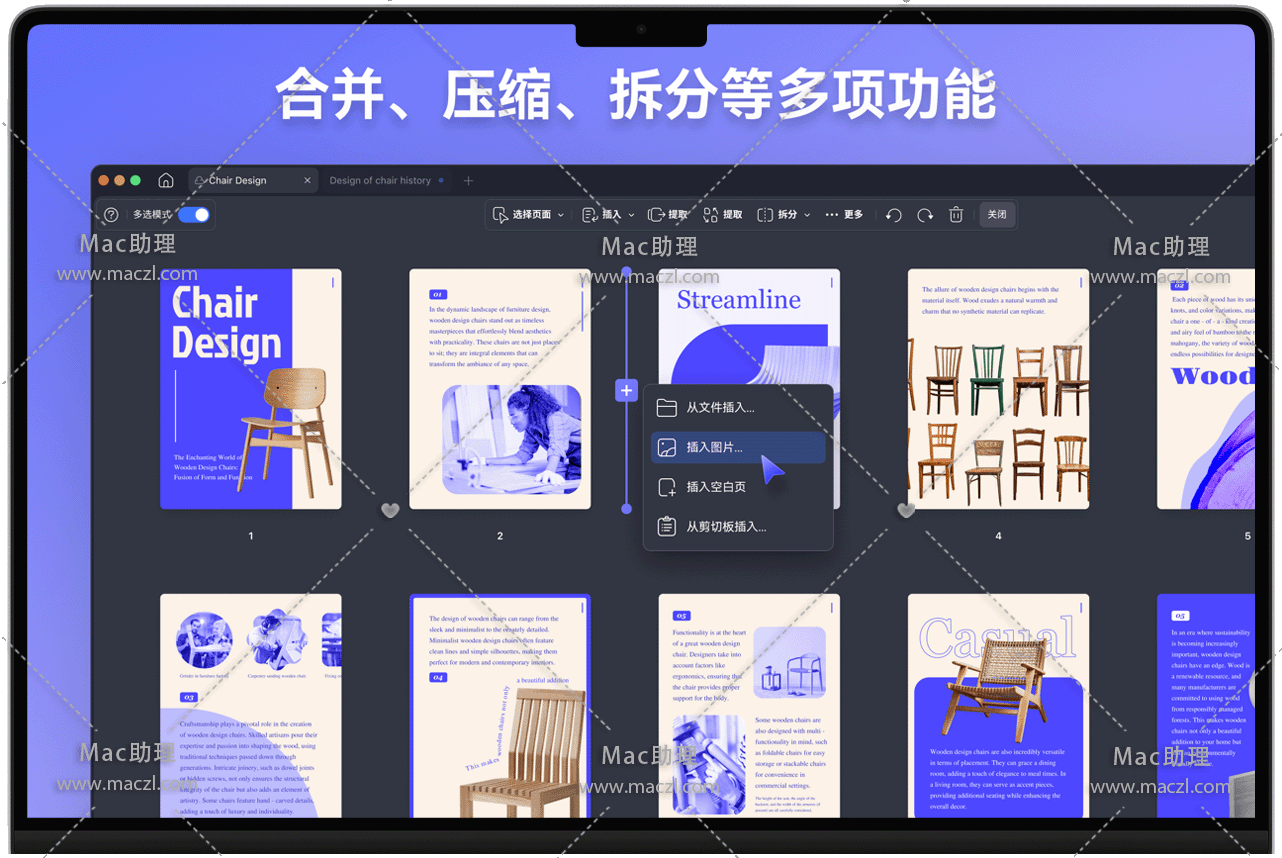The image size is (1282, 858).
Task: Switch to the Design of chair history tab
Action: click(x=380, y=181)
